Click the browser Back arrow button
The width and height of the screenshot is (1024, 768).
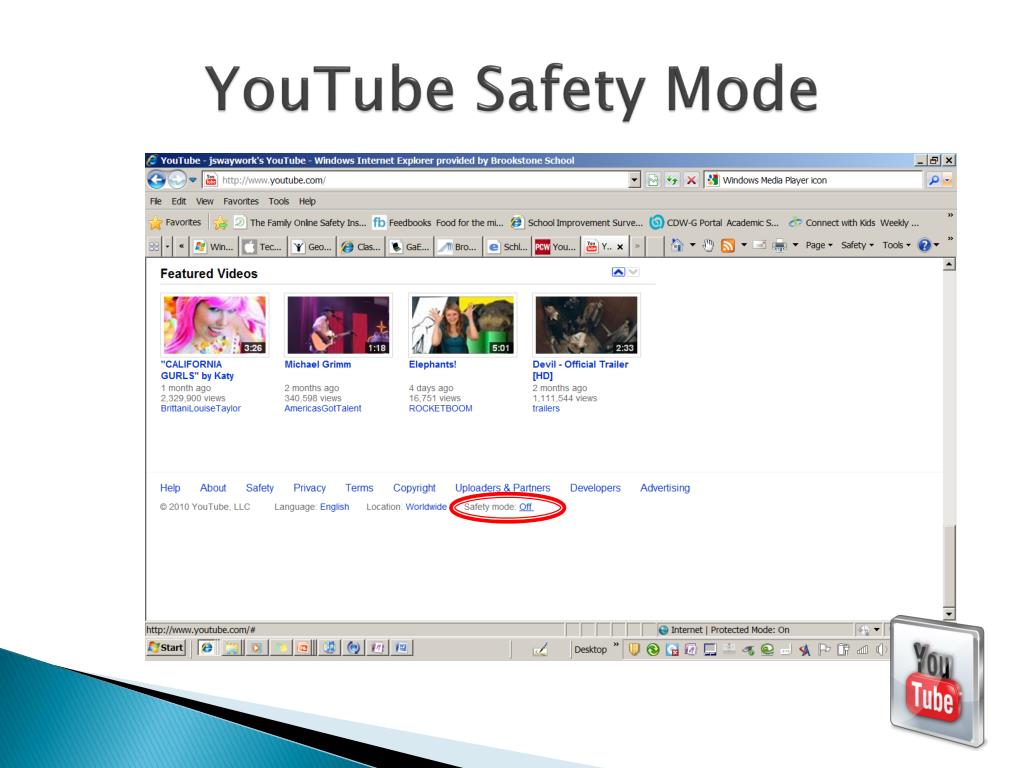156,180
